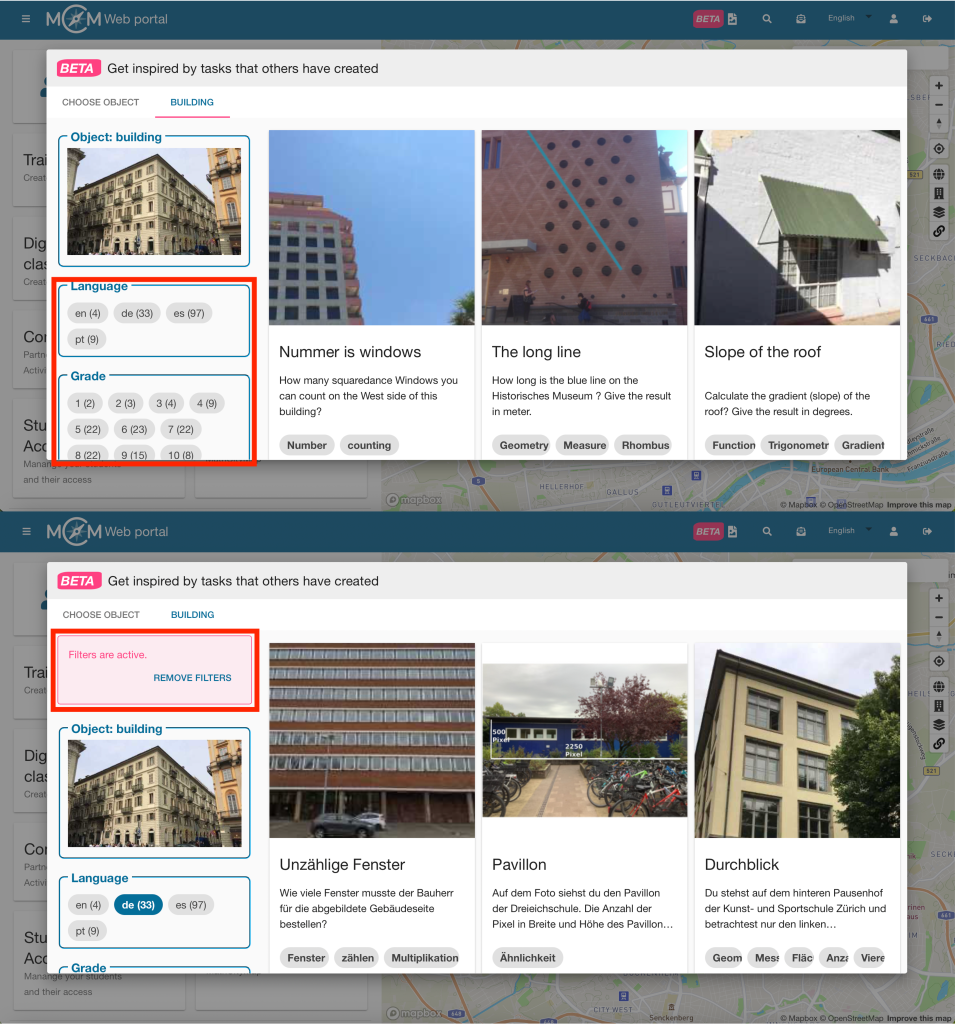Open 'Durchblick' task image

click(797, 741)
